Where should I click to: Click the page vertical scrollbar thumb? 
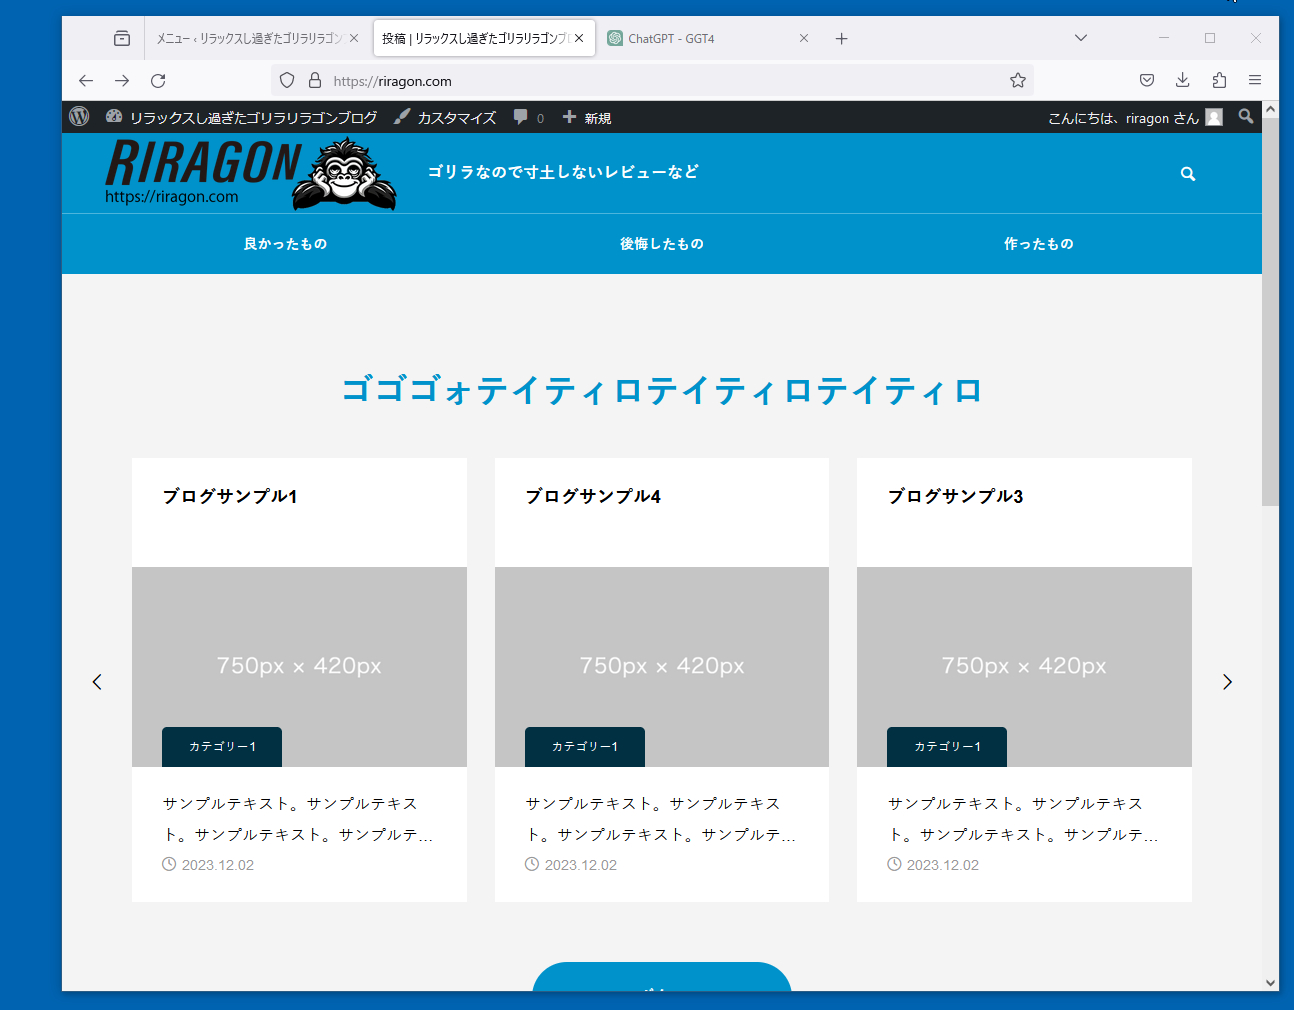pyautogui.click(x=1270, y=310)
